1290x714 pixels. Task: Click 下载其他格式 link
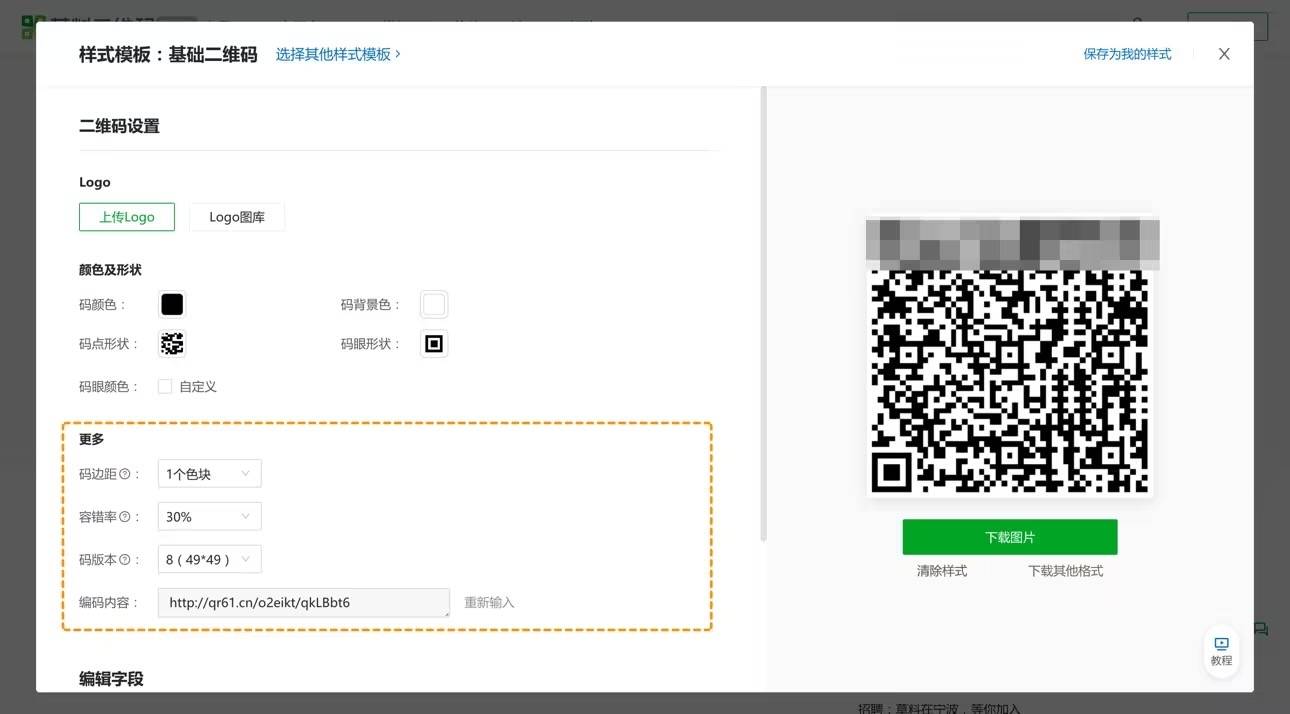coord(1066,571)
